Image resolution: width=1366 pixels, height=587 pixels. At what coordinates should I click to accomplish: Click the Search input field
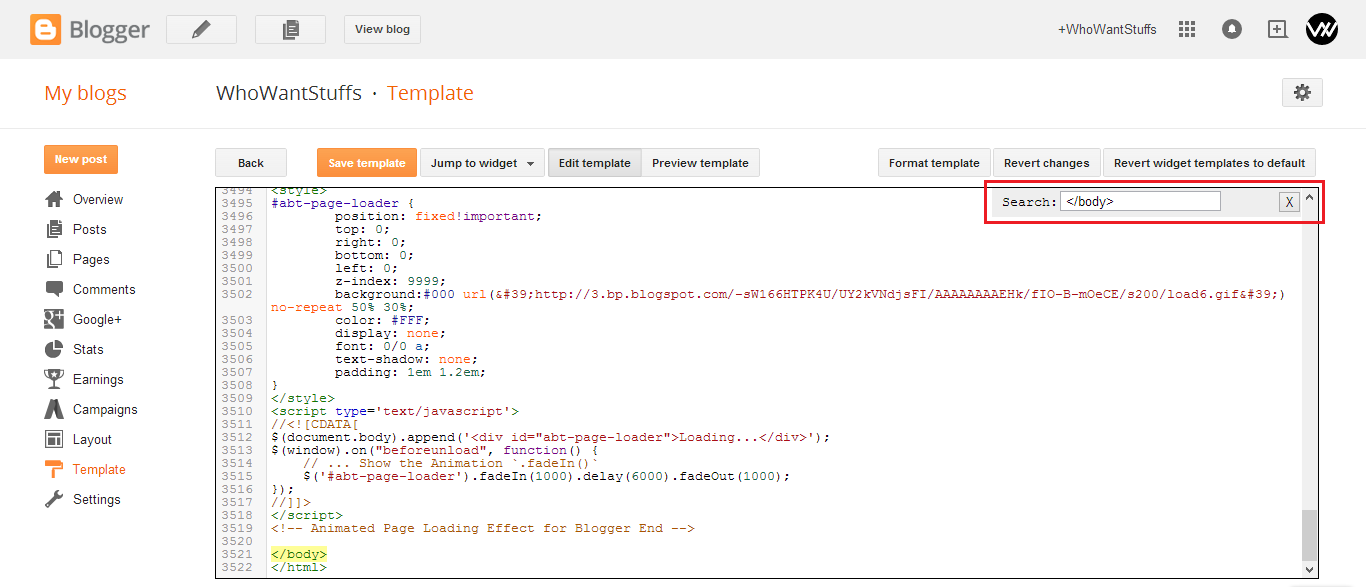click(1140, 201)
